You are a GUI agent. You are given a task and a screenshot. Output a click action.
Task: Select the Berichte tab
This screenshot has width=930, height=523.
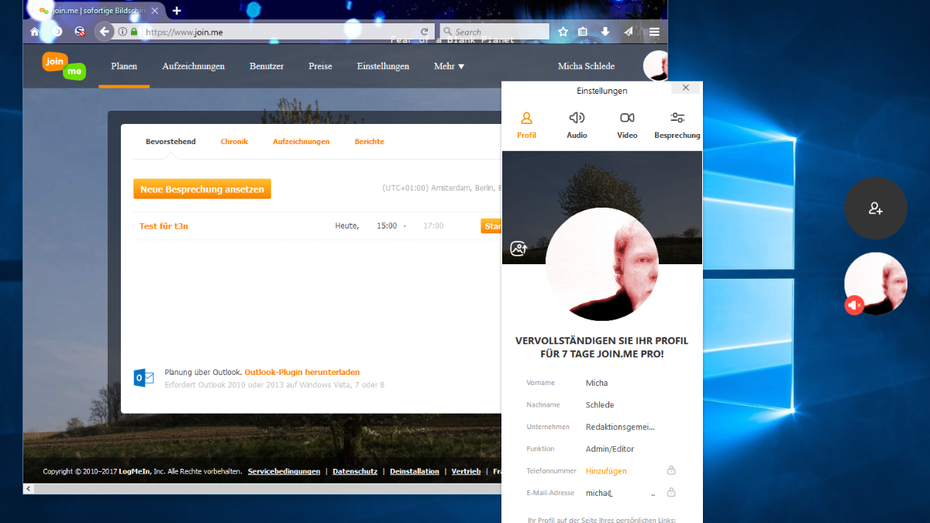tap(369, 141)
